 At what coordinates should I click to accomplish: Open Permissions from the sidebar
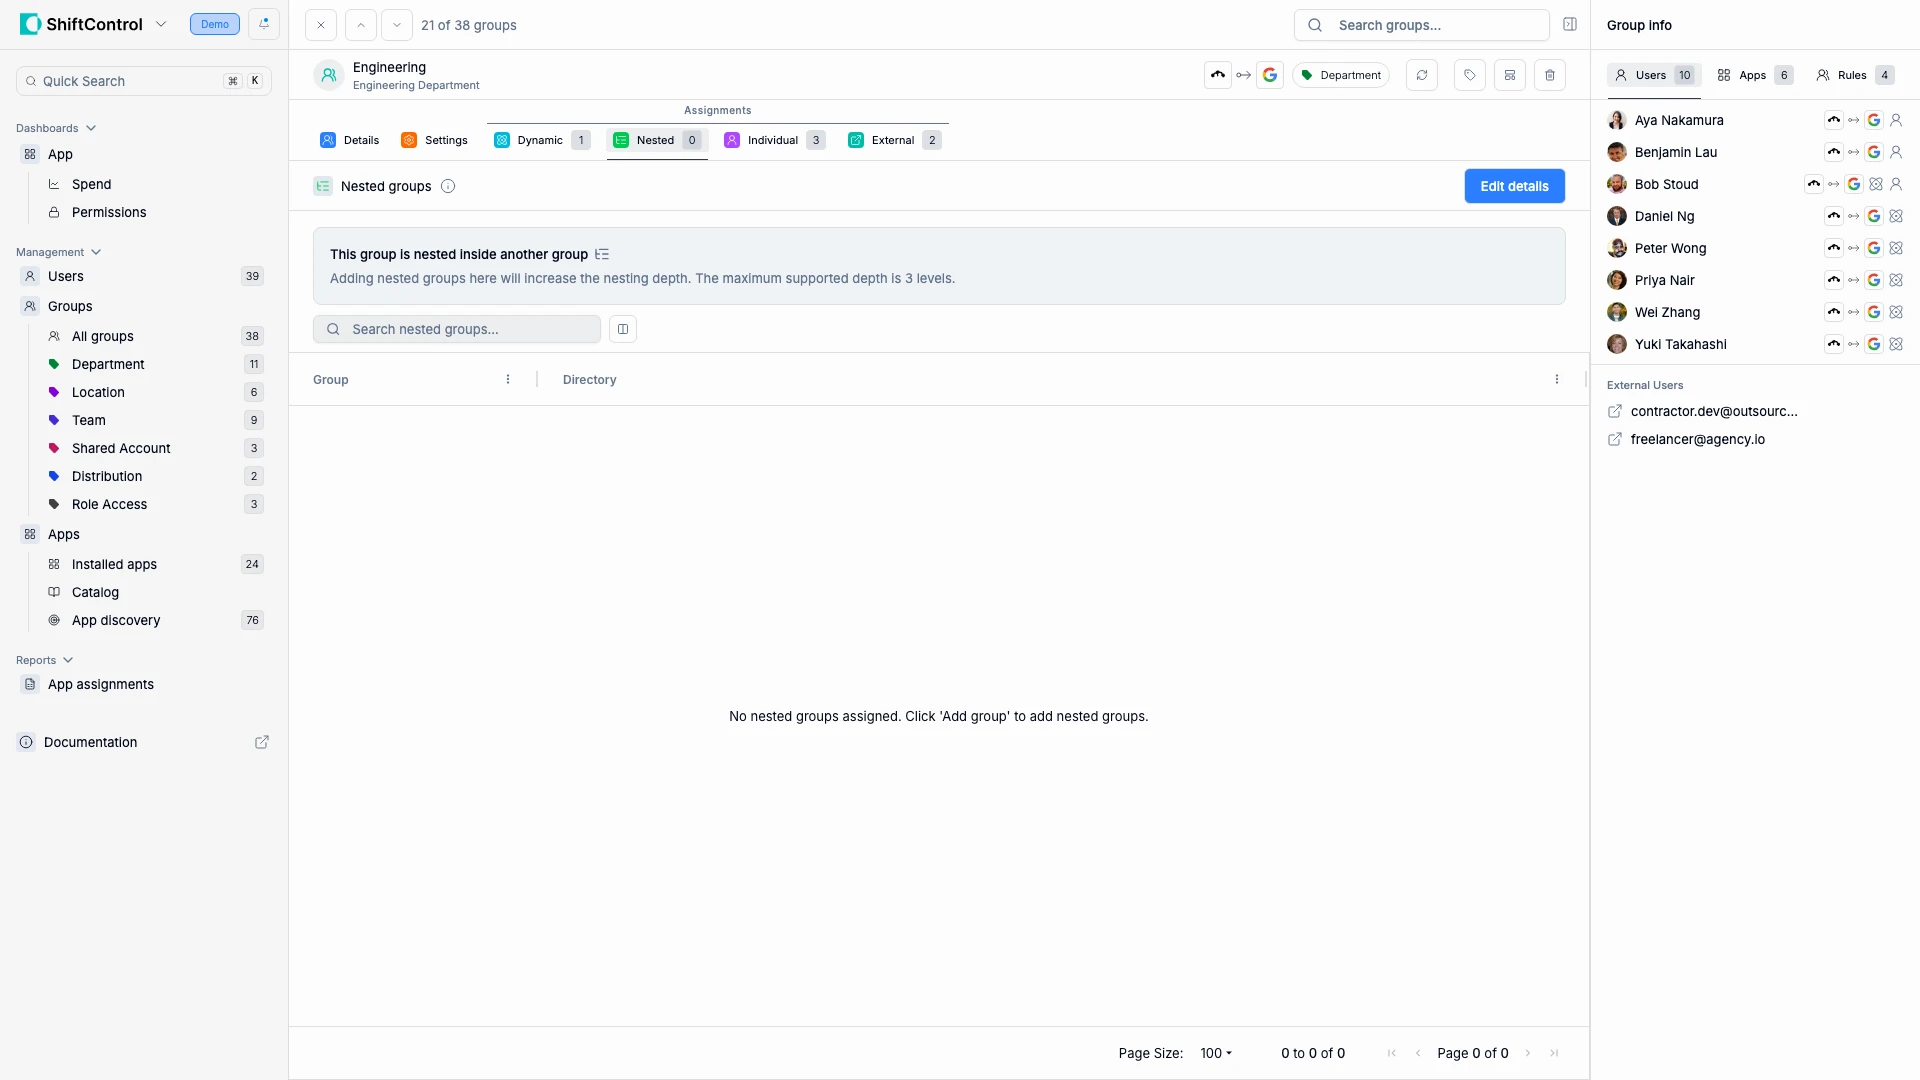109,212
